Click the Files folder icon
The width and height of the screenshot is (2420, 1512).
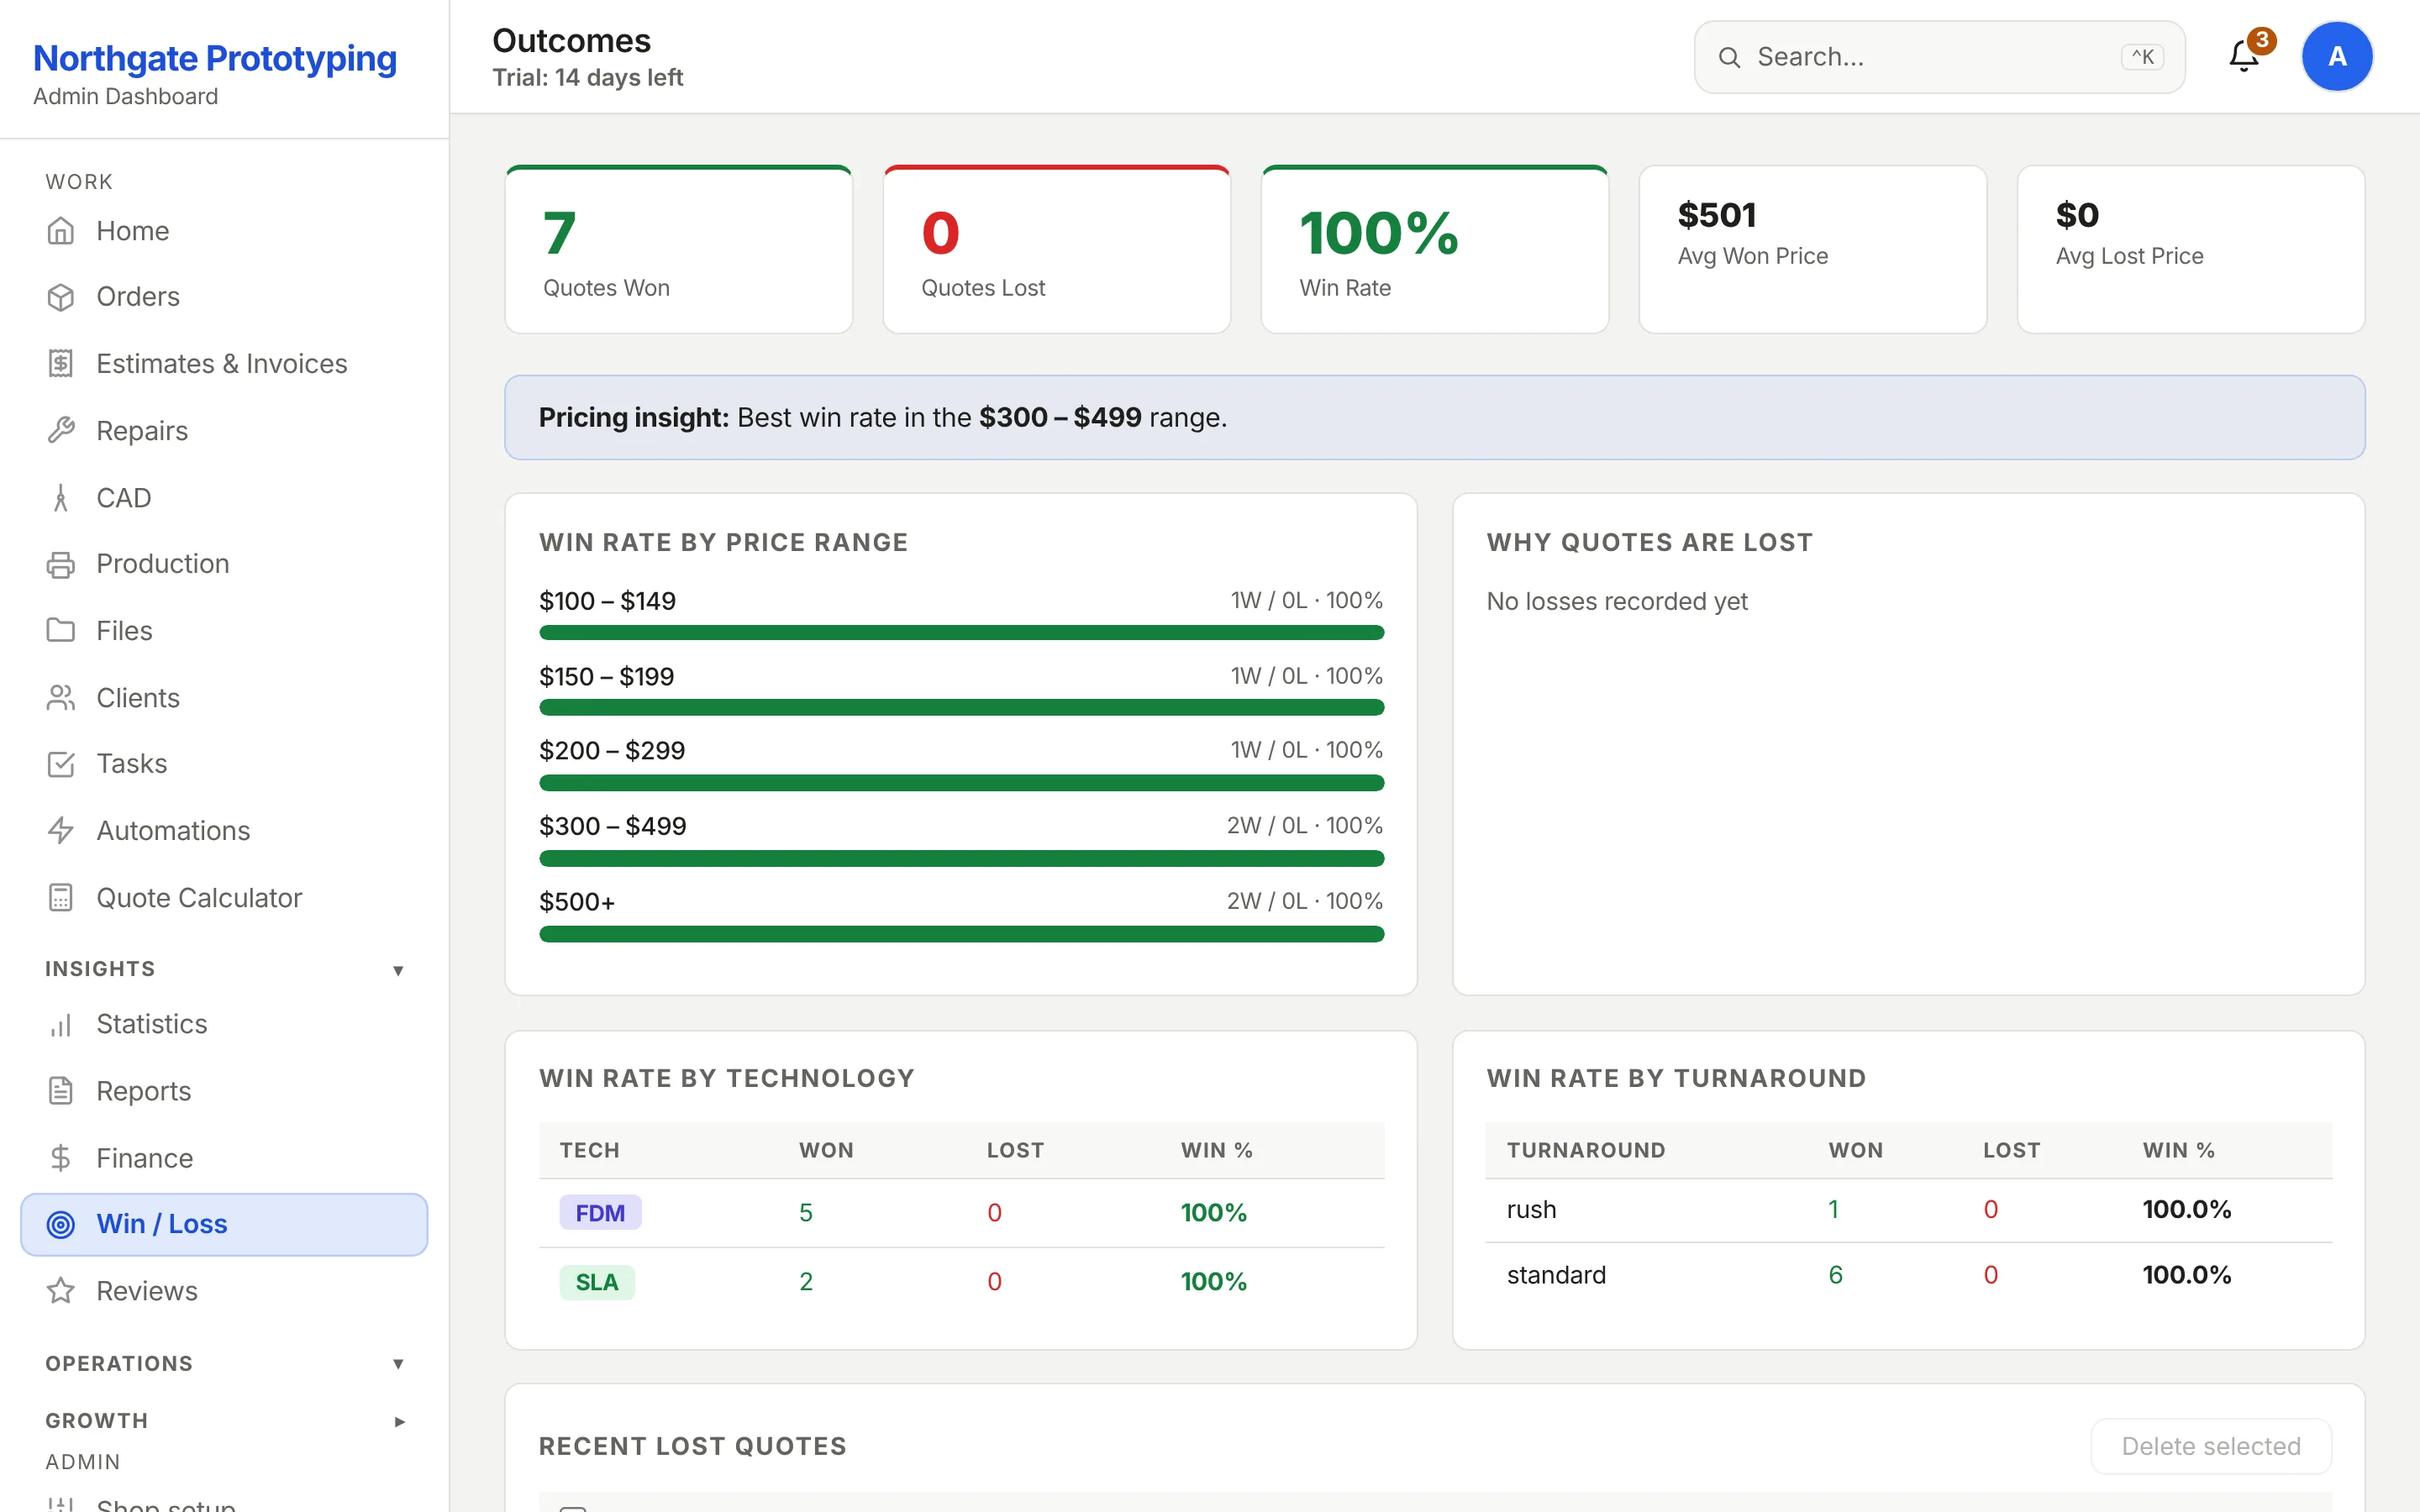[x=61, y=631]
